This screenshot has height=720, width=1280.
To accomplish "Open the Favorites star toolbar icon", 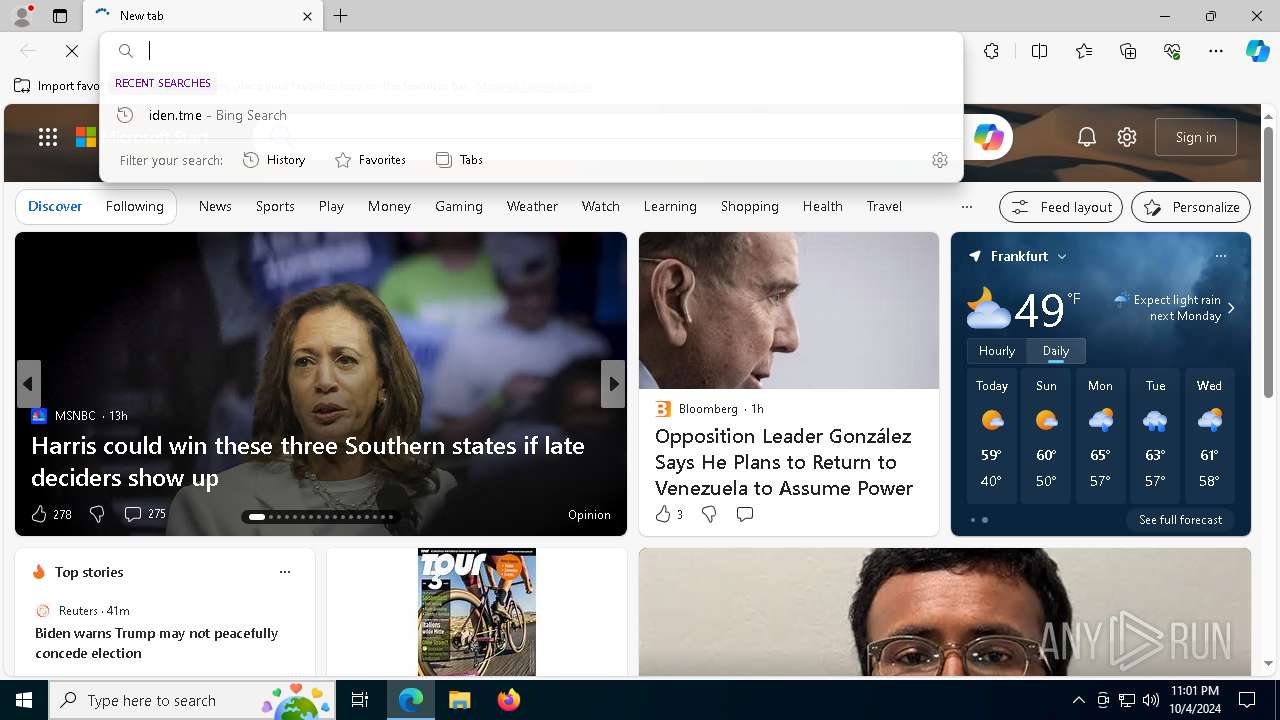I will pos(1084,51).
